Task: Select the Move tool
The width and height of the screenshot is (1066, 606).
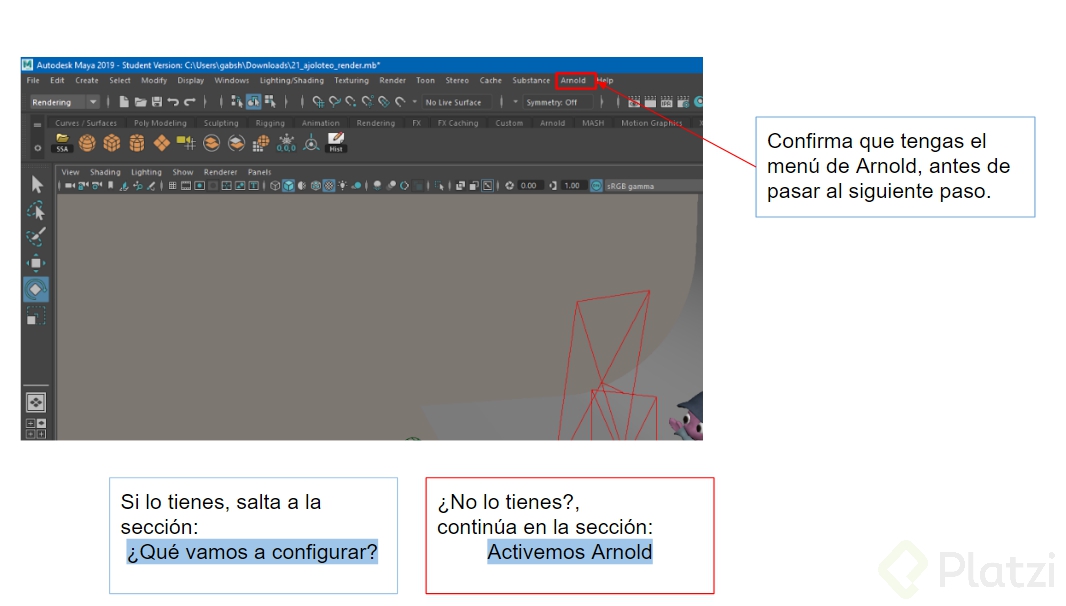Action: click(36, 263)
